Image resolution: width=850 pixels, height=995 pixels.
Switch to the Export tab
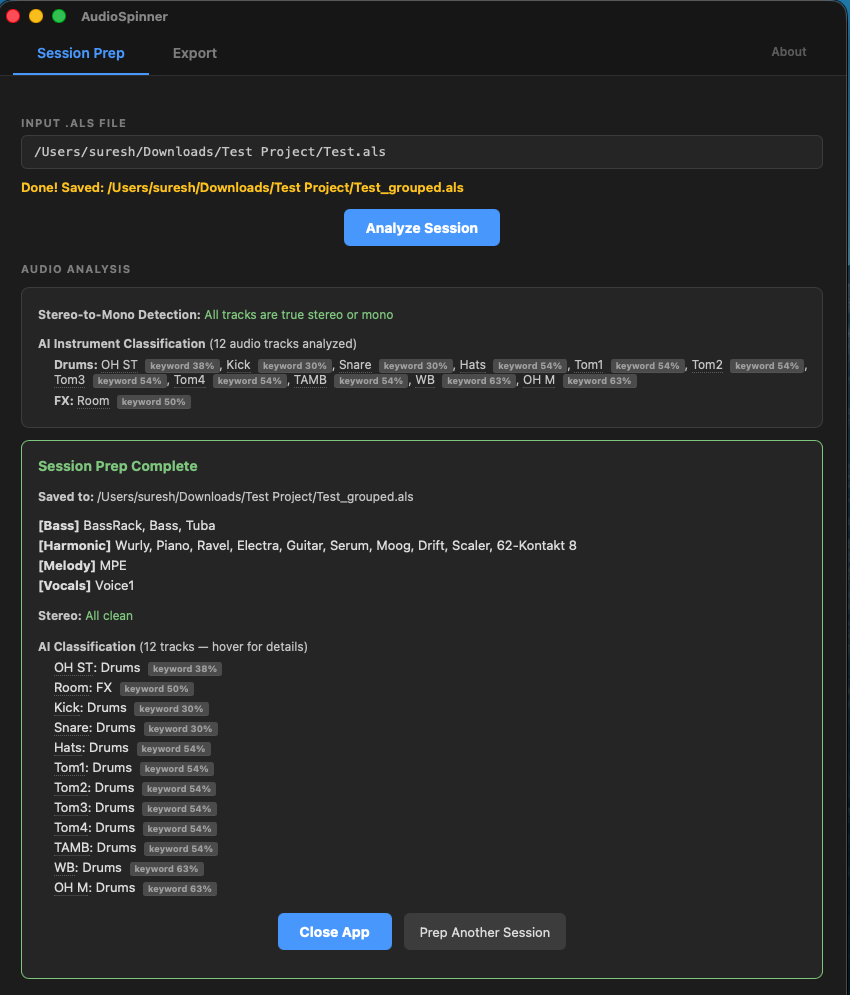[194, 53]
